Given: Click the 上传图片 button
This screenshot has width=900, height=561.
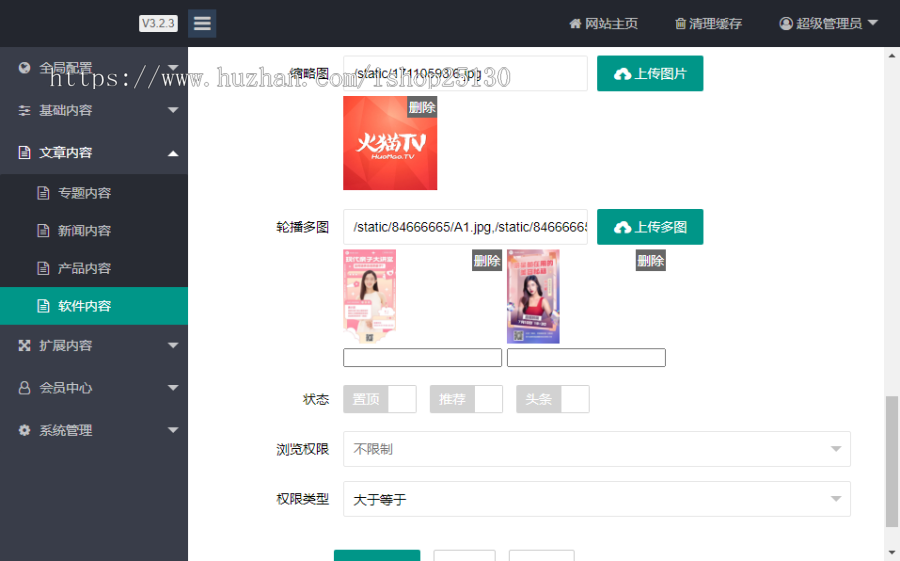Looking at the screenshot, I should (650, 73).
